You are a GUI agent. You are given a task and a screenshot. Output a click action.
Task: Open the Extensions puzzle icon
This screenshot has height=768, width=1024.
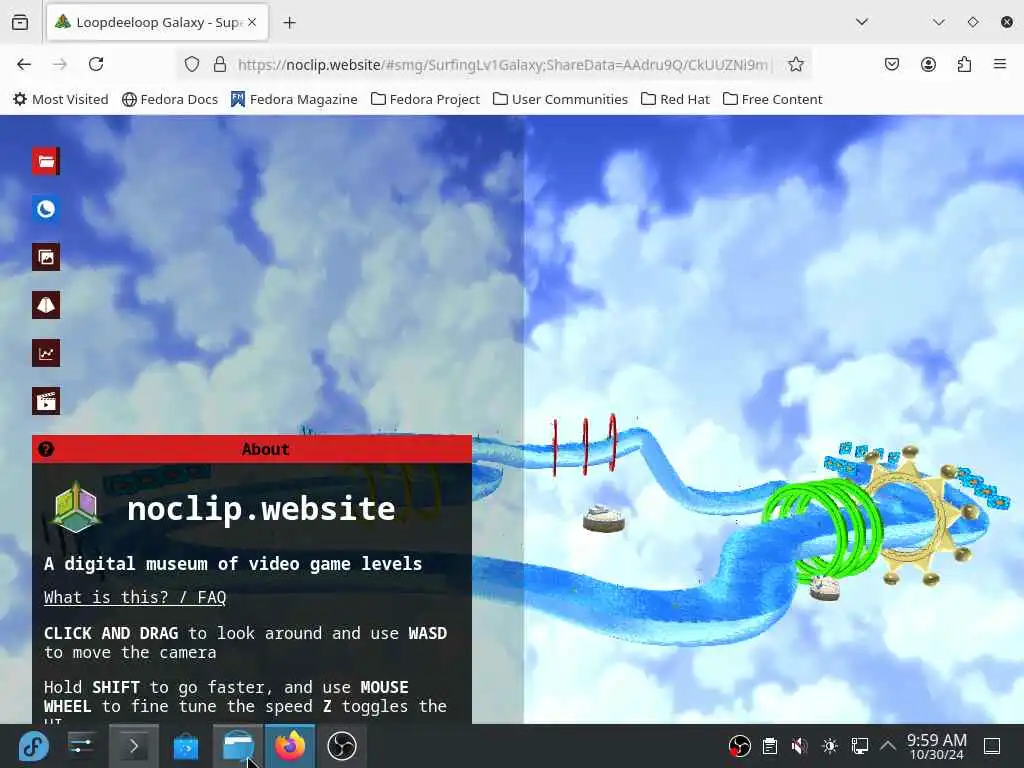965,64
